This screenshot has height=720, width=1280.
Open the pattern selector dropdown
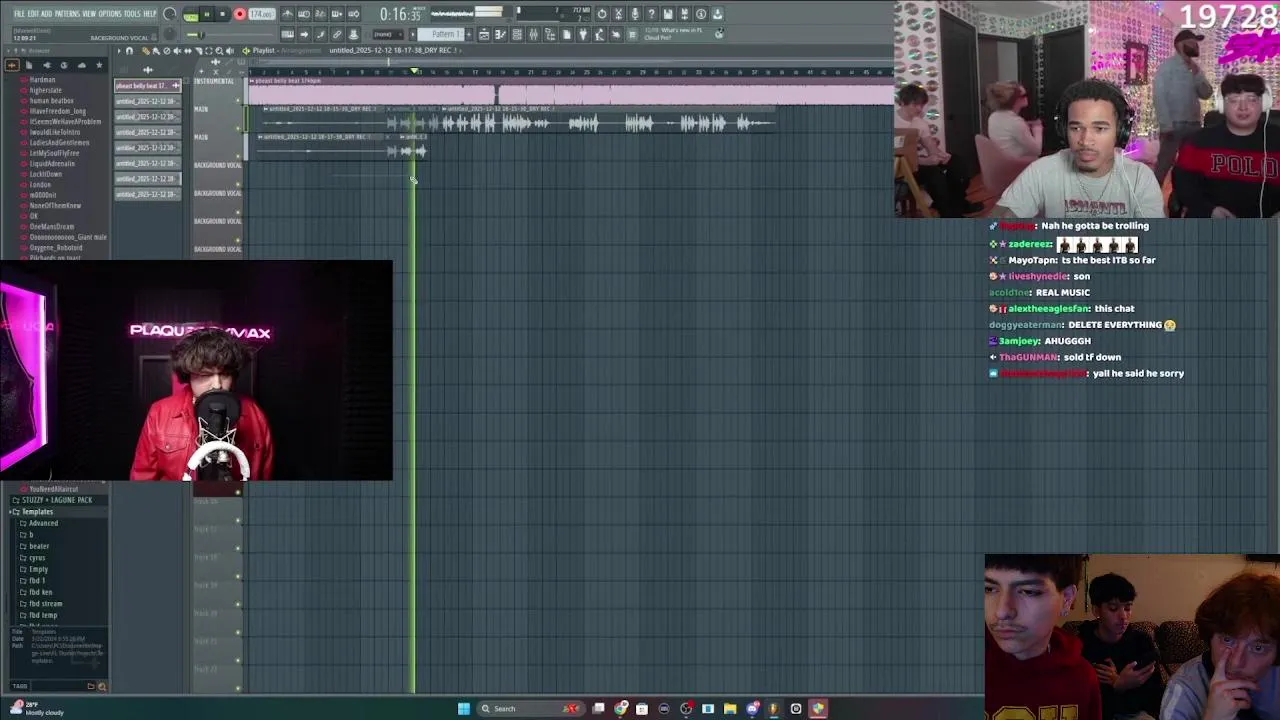(x=440, y=34)
